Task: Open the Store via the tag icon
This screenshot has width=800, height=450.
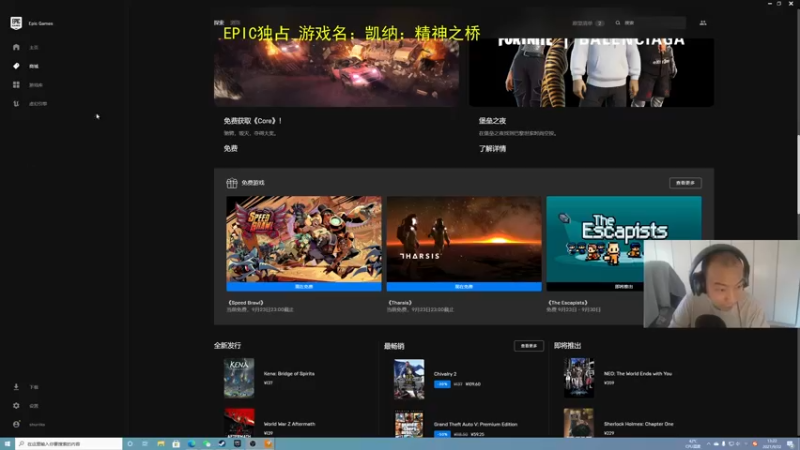Action: tap(16, 66)
